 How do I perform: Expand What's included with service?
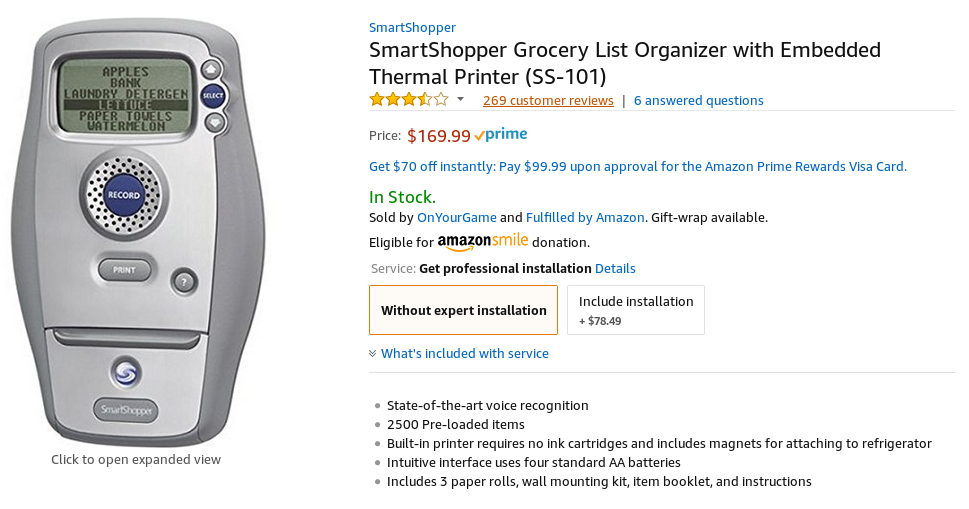(464, 353)
